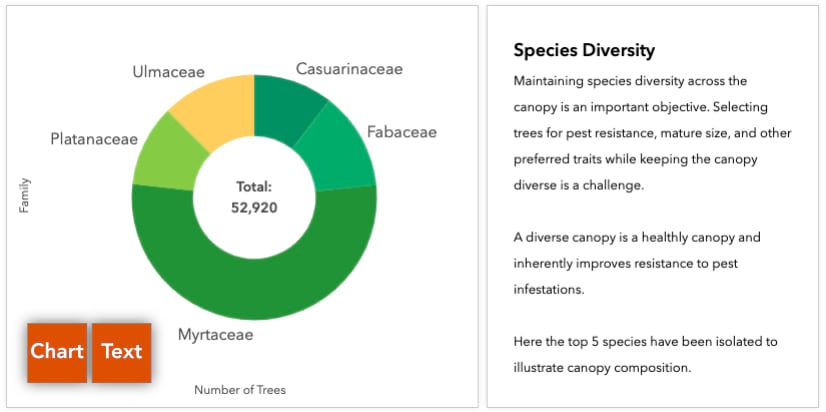The image size is (826, 412).
Task: Select the Fabaceae chart slice
Action: click(340, 153)
